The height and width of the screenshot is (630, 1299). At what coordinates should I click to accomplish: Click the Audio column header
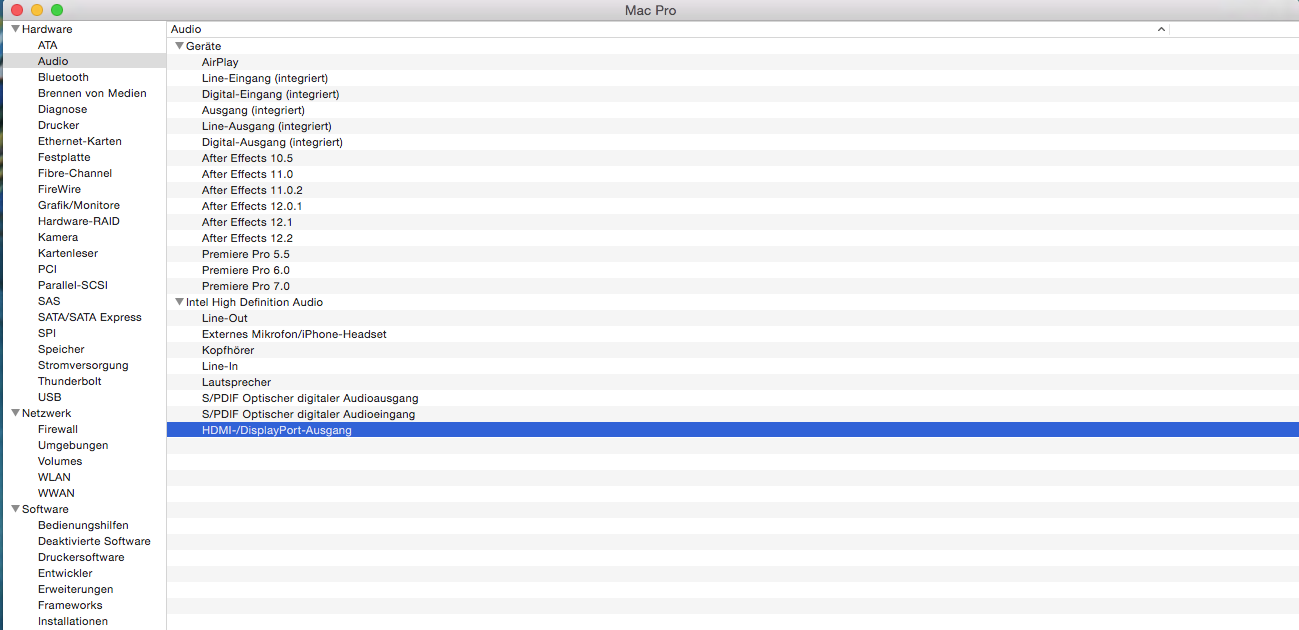668,29
